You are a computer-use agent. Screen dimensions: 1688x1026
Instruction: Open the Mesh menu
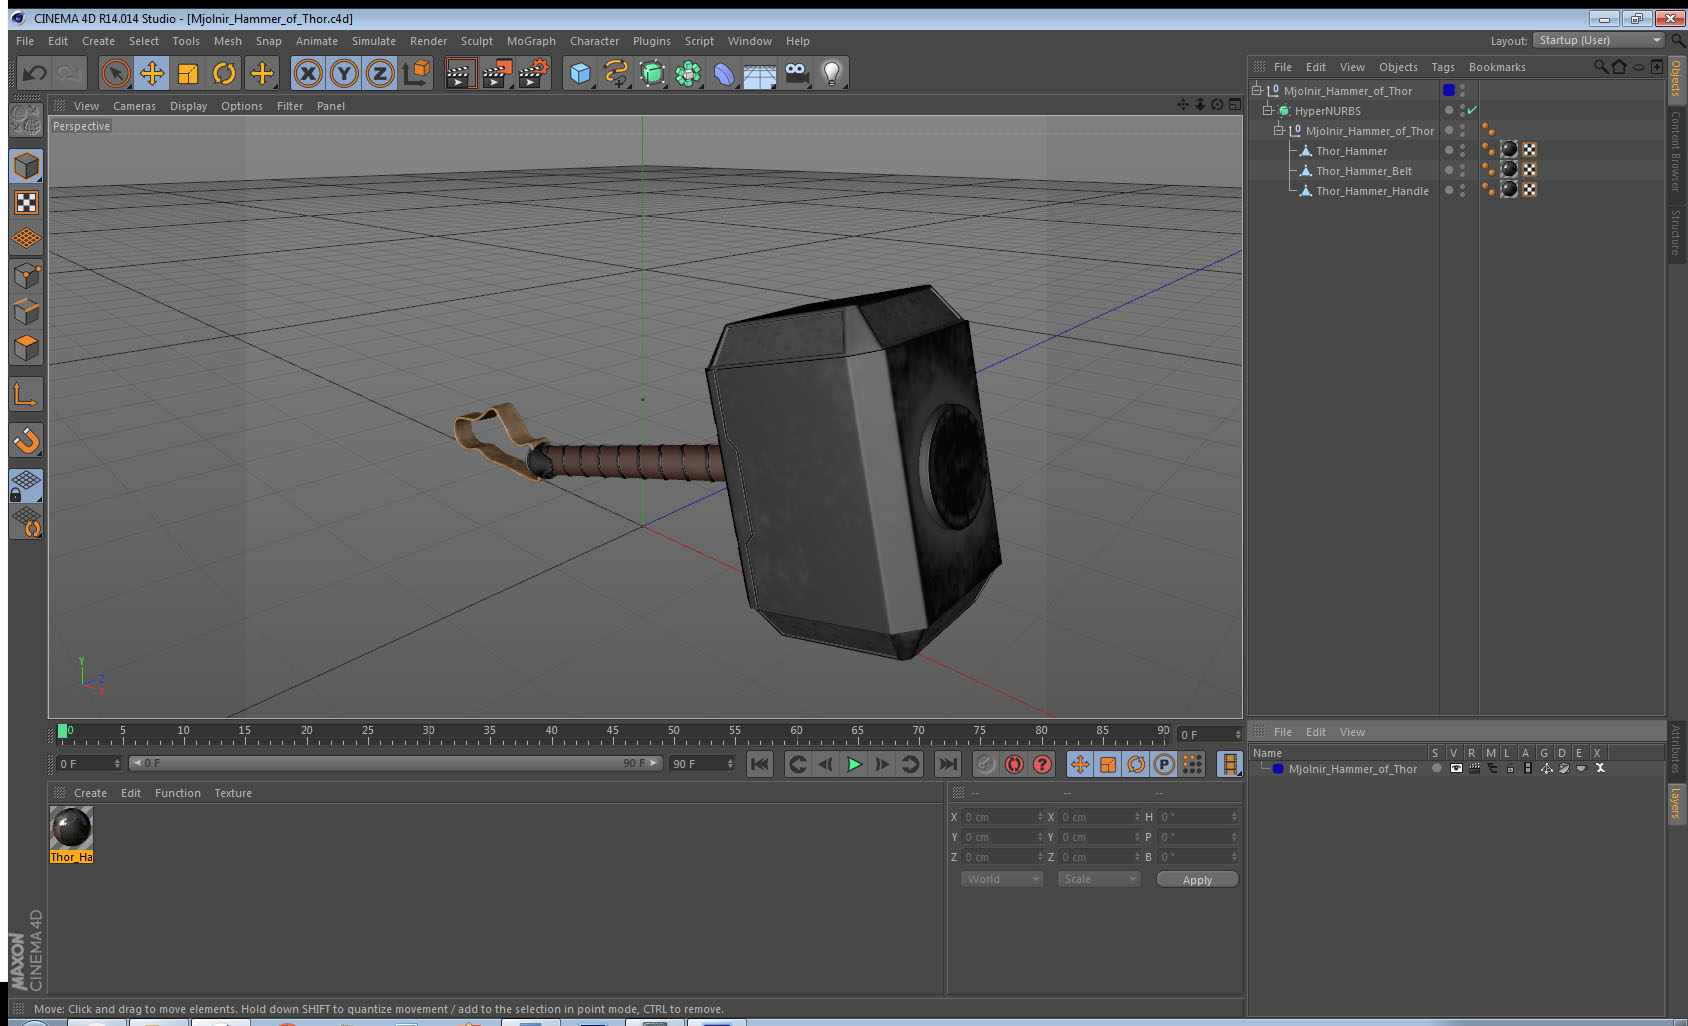click(x=228, y=41)
